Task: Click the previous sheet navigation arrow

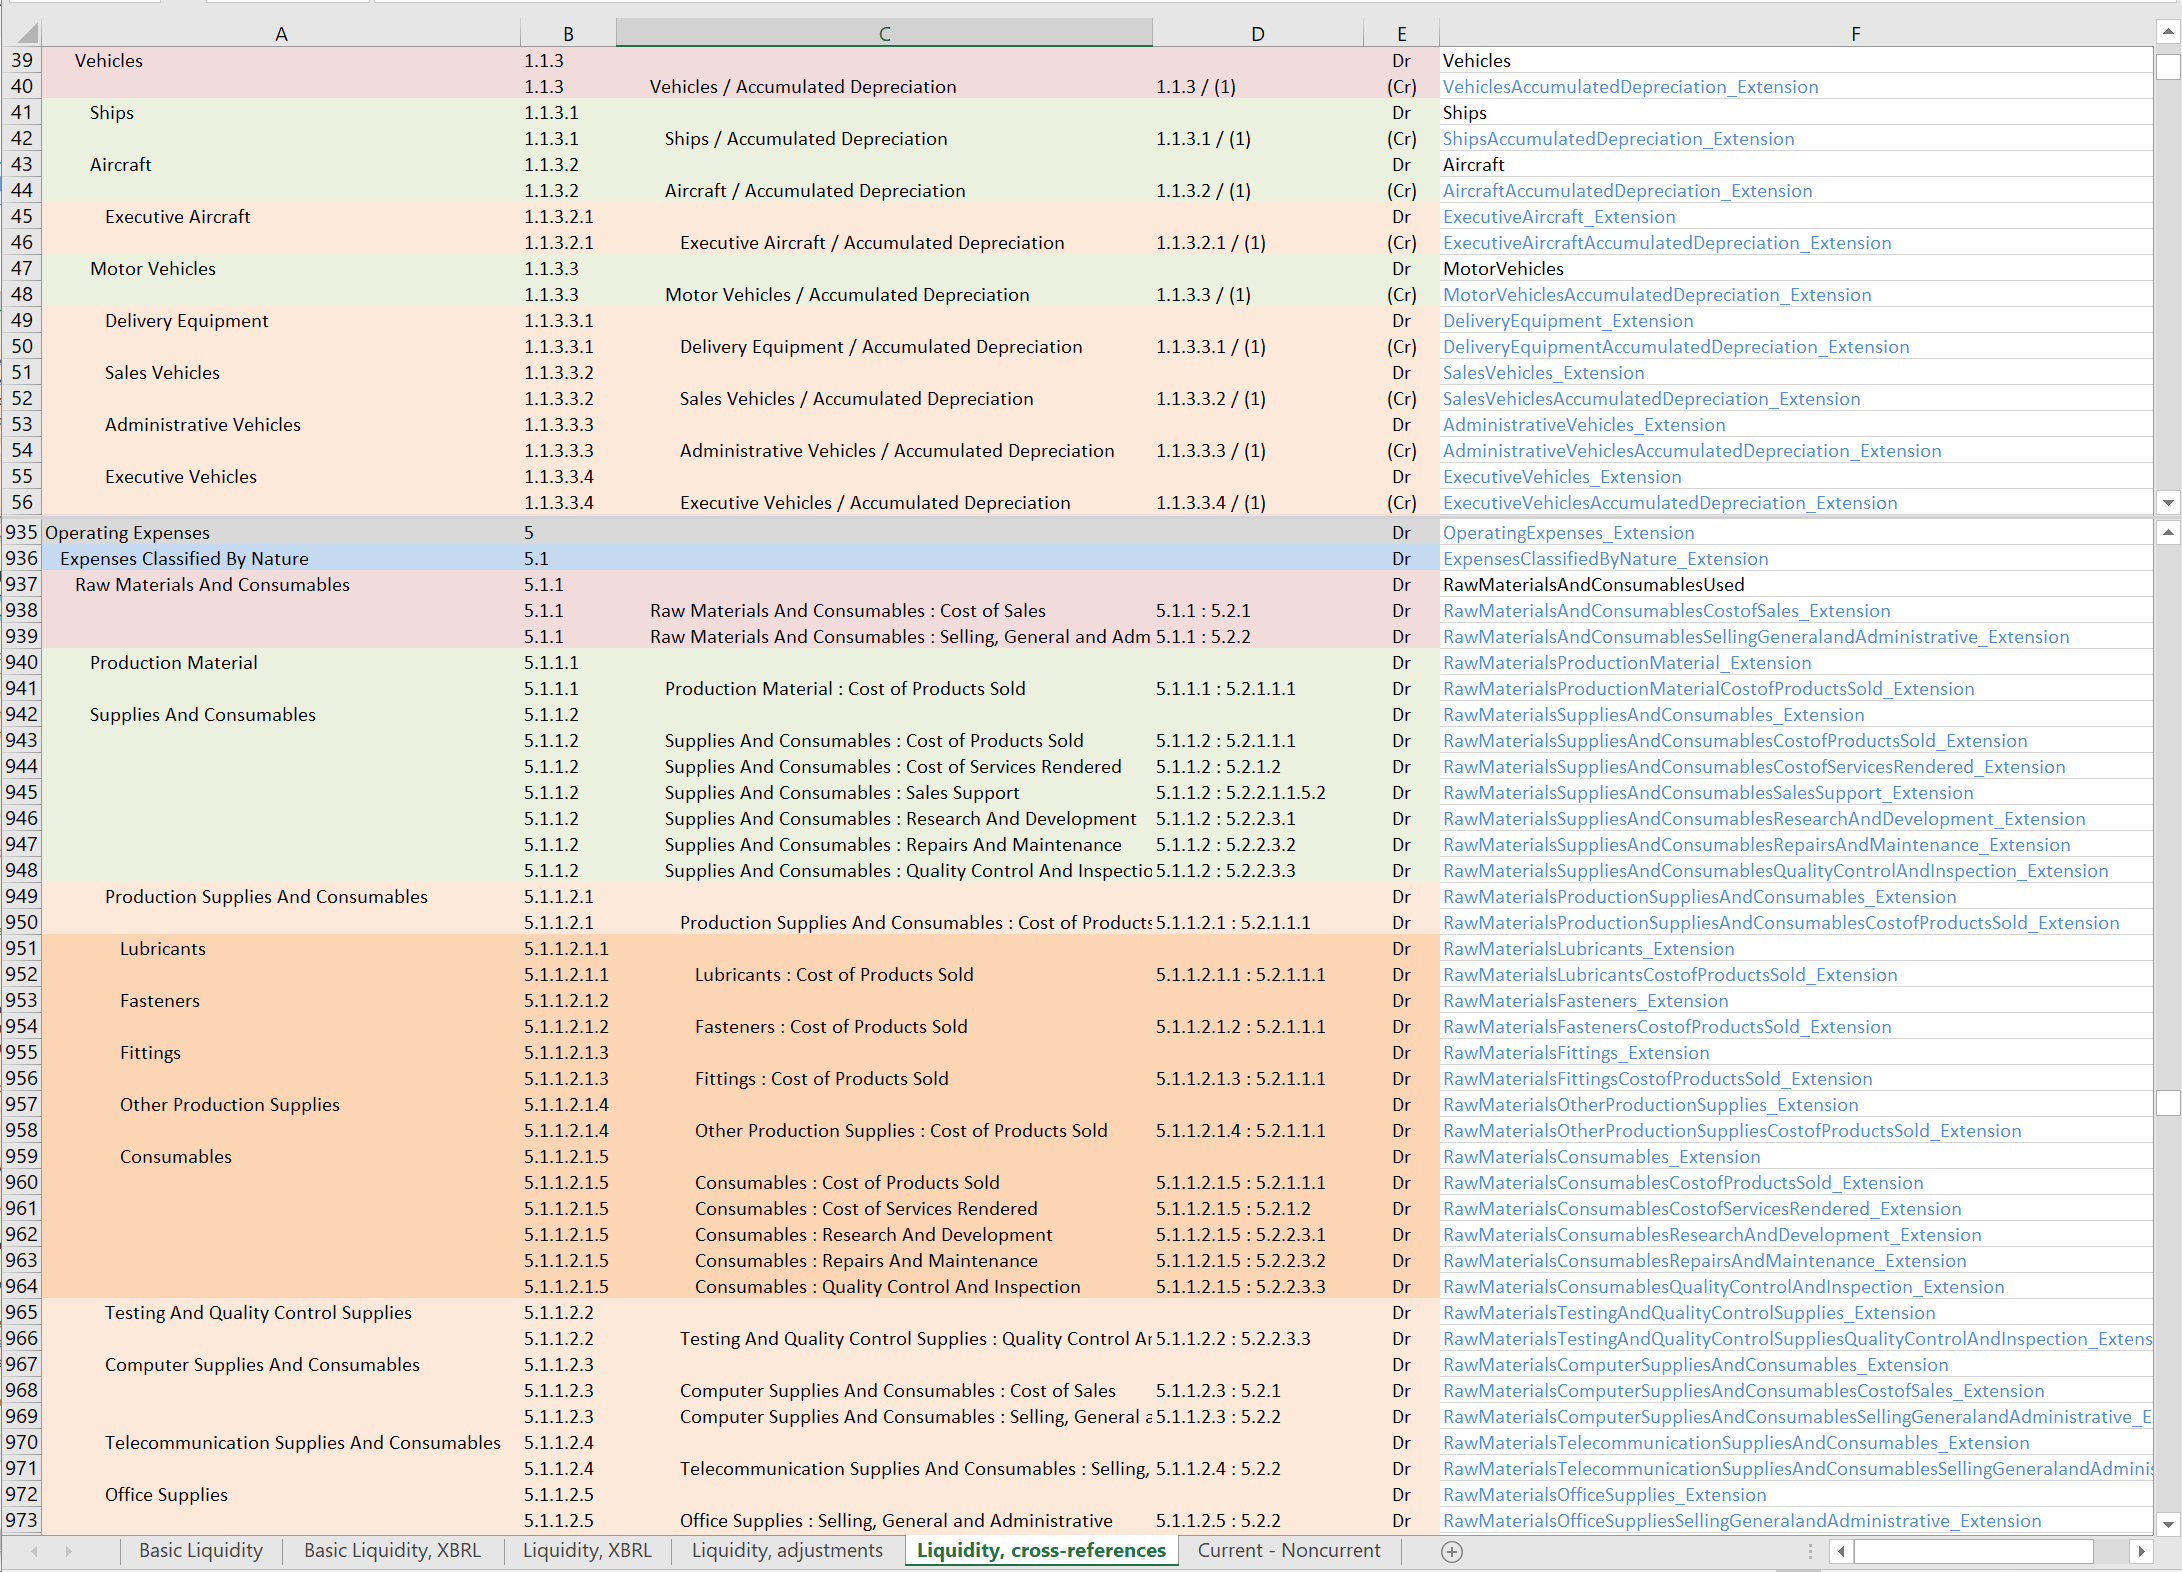Action: point(35,1551)
